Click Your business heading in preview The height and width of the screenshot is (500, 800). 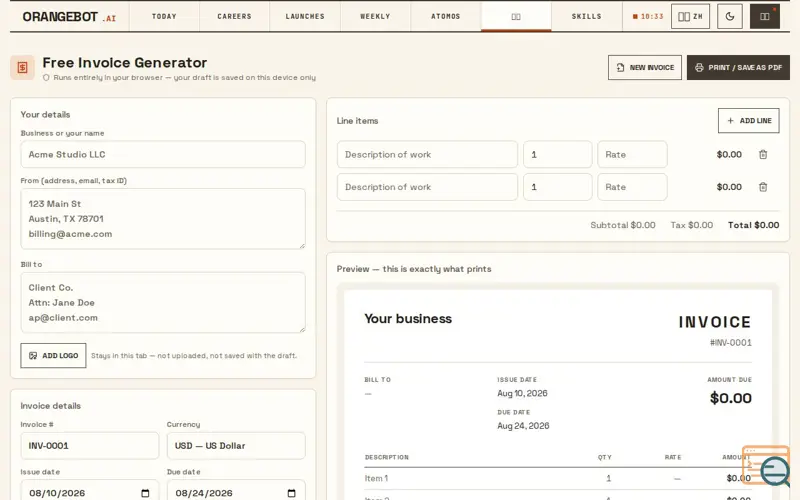tap(408, 319)
